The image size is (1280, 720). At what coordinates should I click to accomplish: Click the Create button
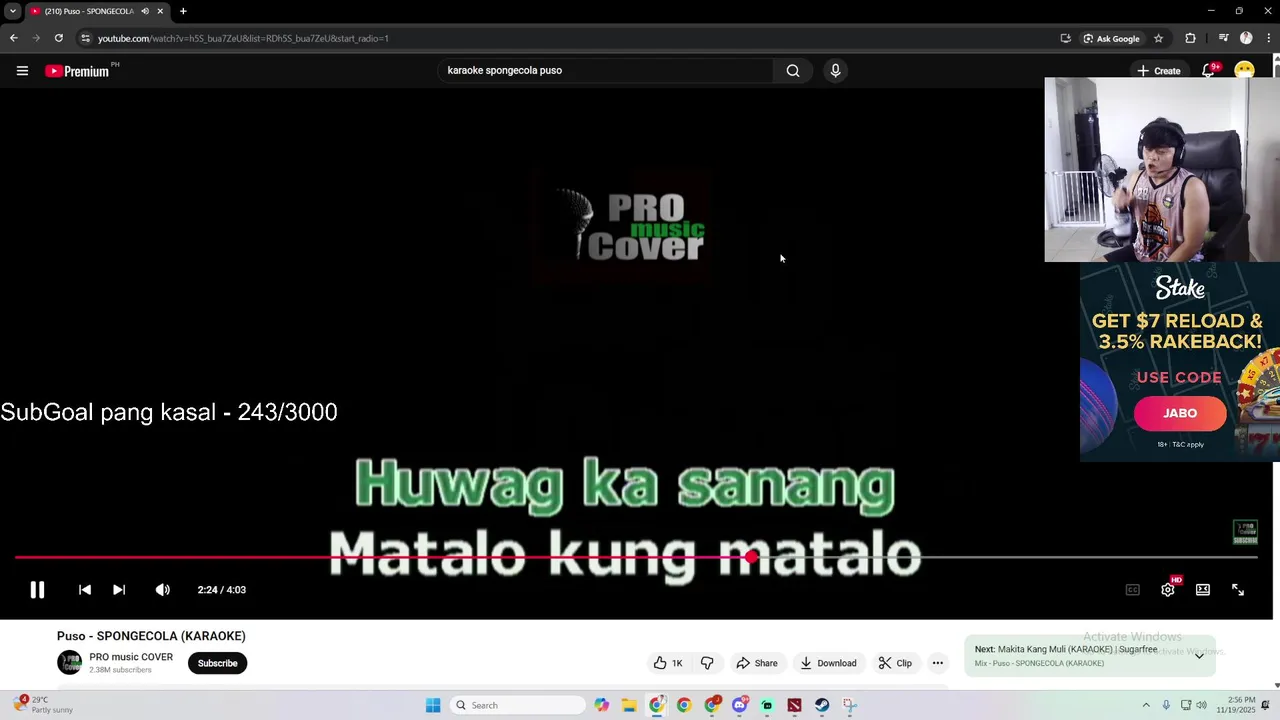(x=1159, y=71)
